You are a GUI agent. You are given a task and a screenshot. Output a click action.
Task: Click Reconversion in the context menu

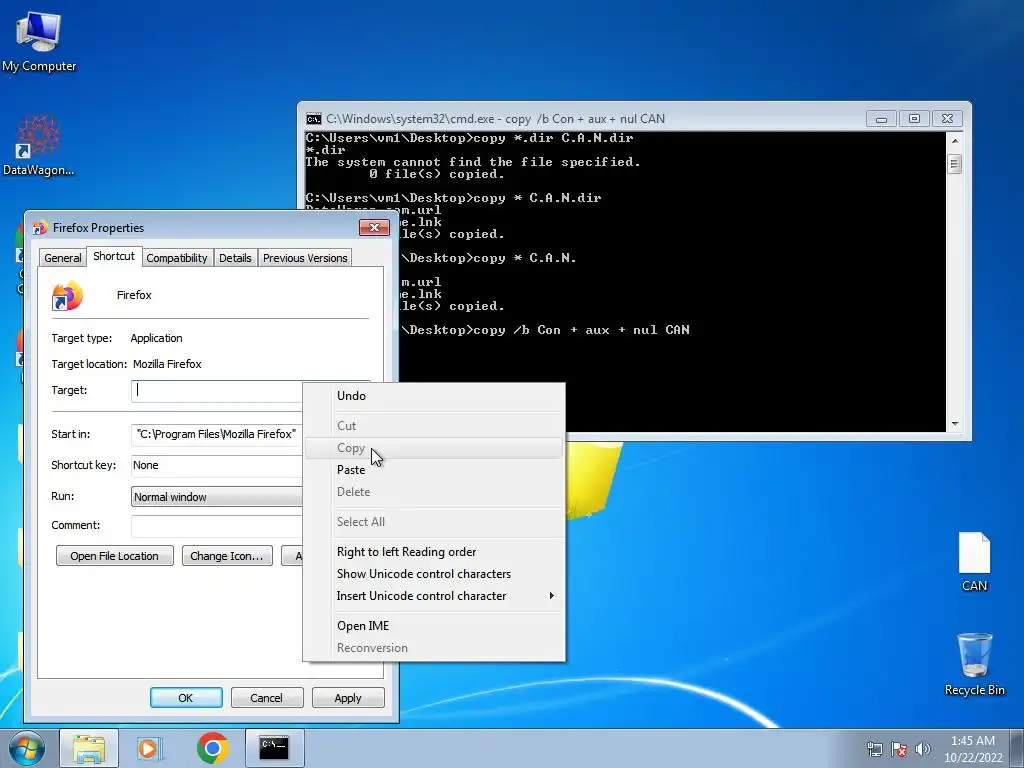click(434, 648)
